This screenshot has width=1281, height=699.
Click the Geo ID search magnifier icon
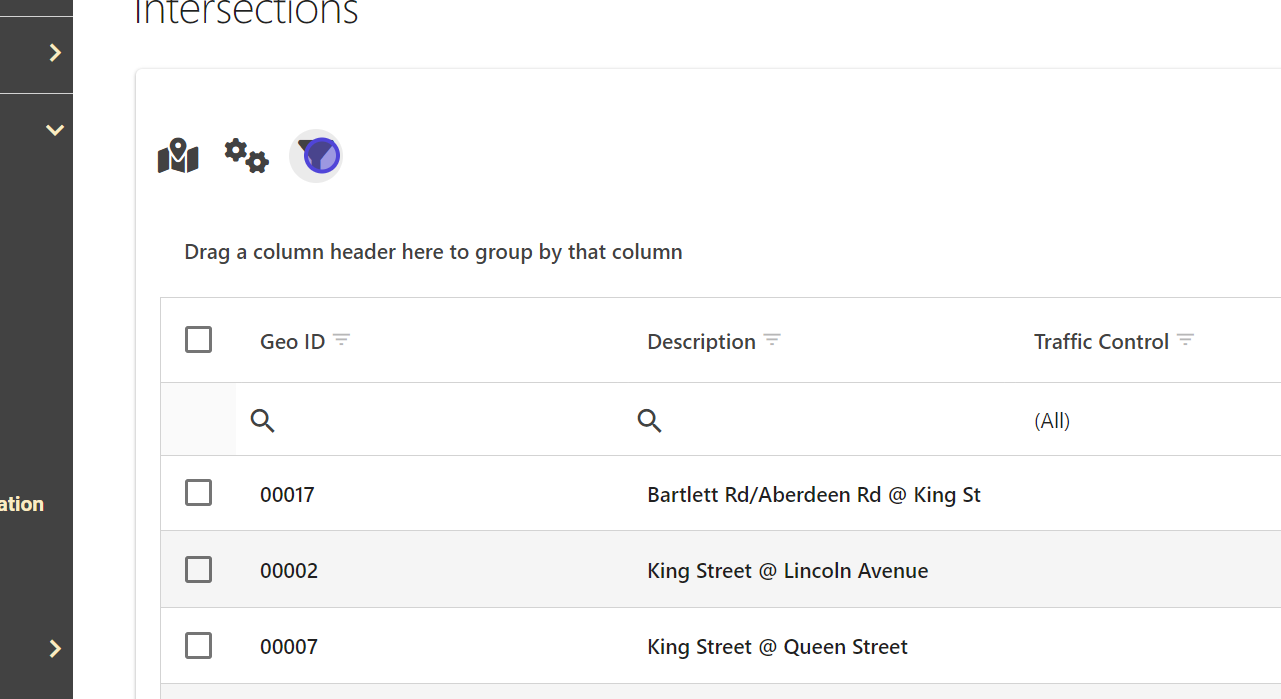263,421
